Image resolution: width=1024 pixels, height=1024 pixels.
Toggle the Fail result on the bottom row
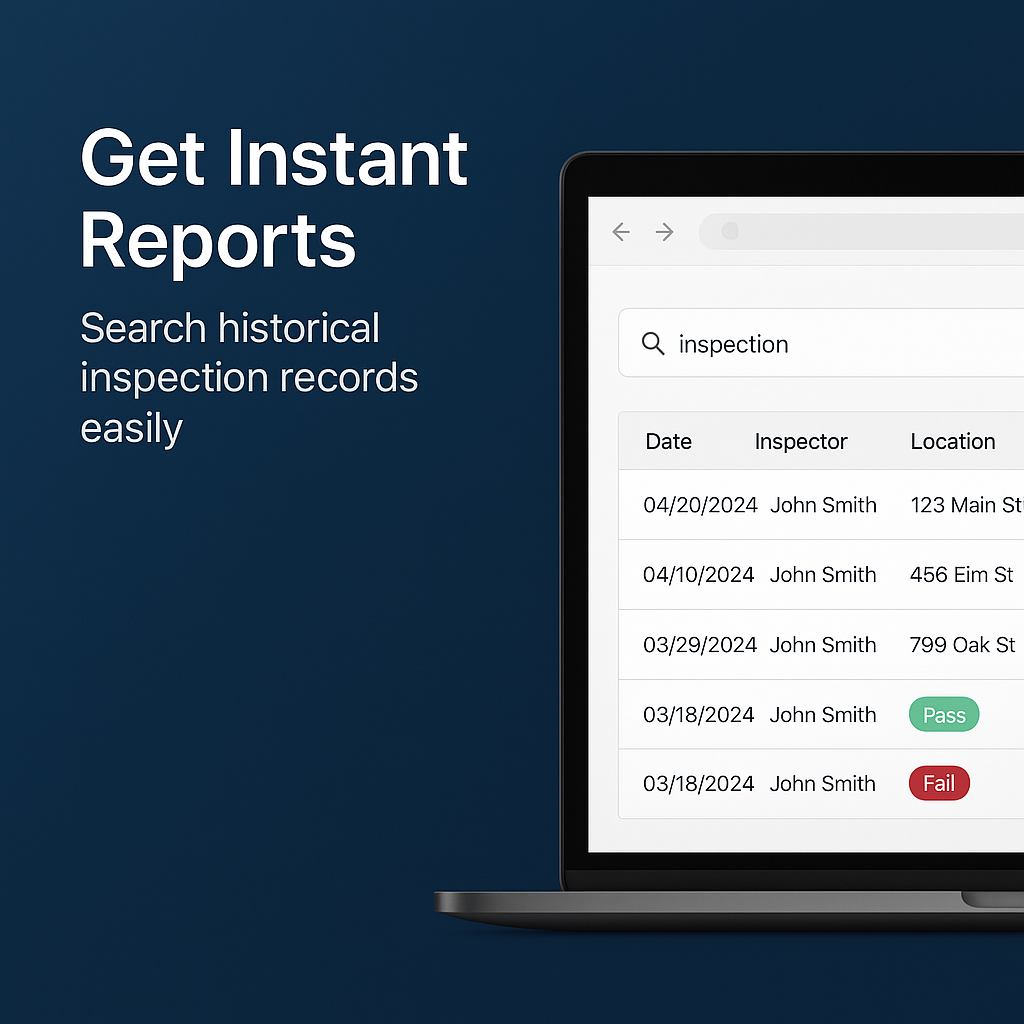938,783
